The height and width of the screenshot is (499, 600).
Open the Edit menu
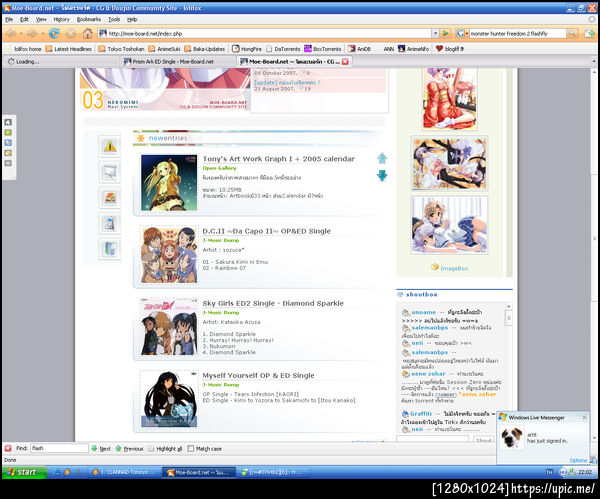pos(24,19)
